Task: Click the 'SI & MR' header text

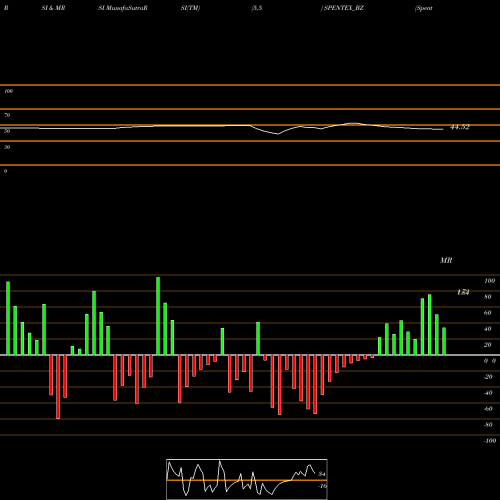Action: (53, 8)
